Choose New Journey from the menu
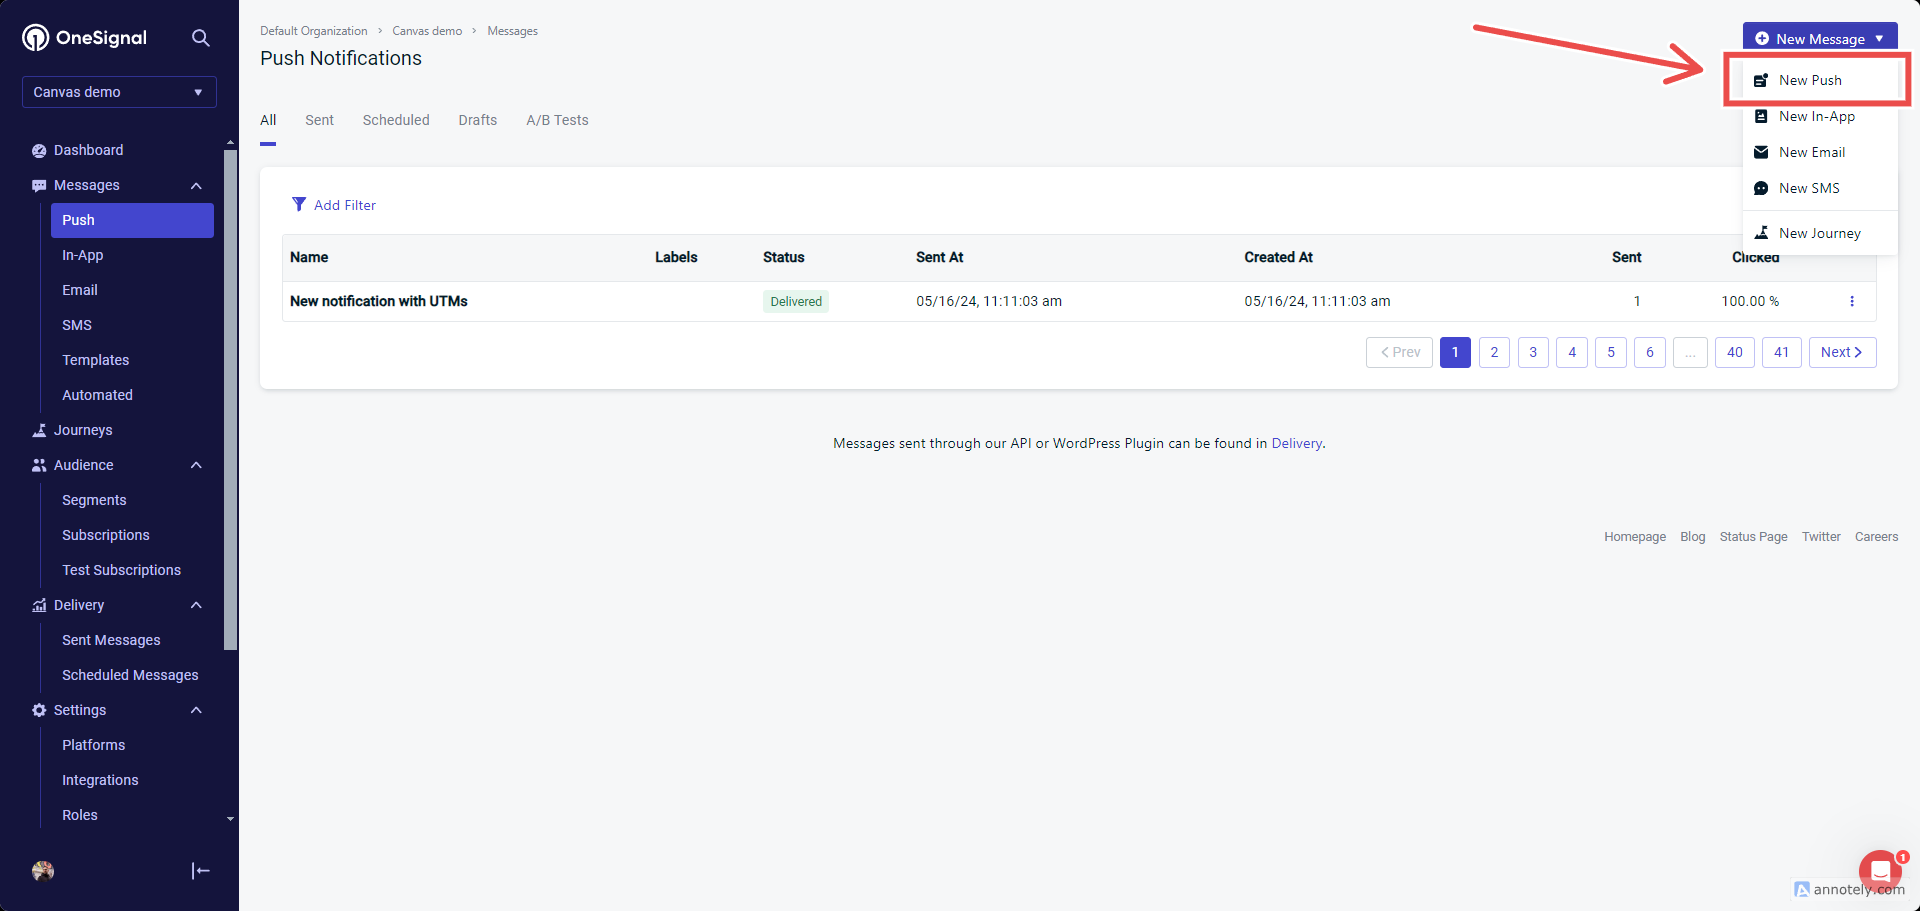This screenshot has height=911, width=1920. click(1820, 233)
